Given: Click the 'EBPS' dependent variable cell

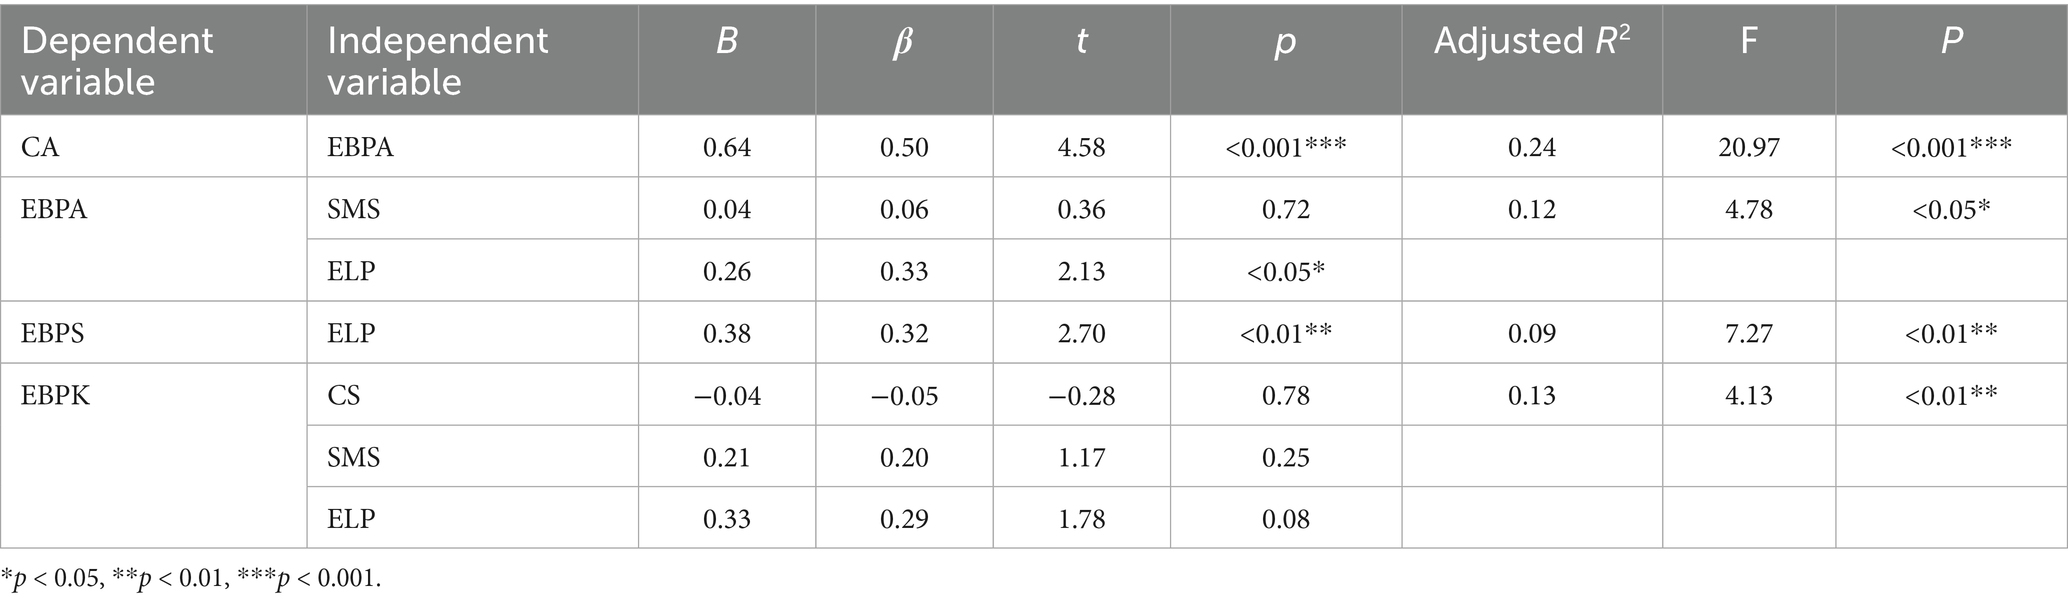Looking at the screenshot, I should pyautogui.click(x=52, y=333).
